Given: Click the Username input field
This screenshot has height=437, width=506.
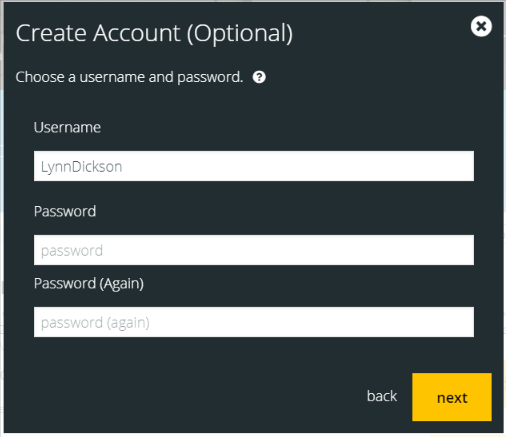Looking at the screenshot, I should click(x=254, y=166).
